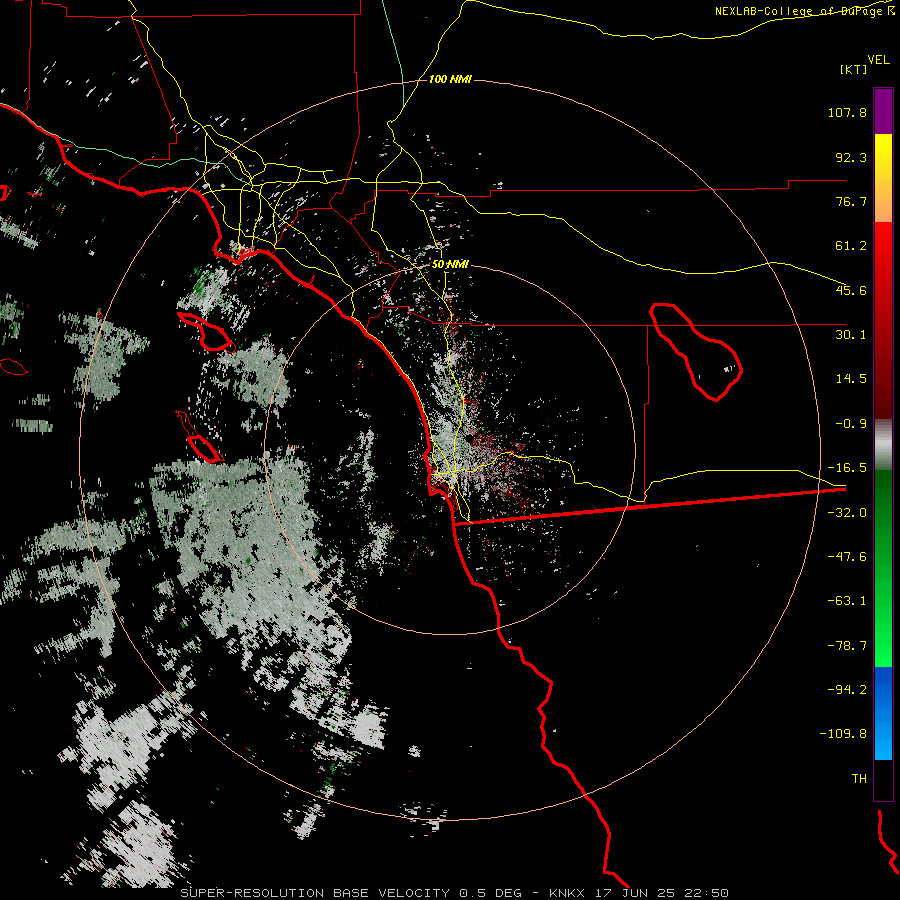Screen dimensions: 900x900
Task: Click the 14.5 legend value
Action: click(851, 379)
